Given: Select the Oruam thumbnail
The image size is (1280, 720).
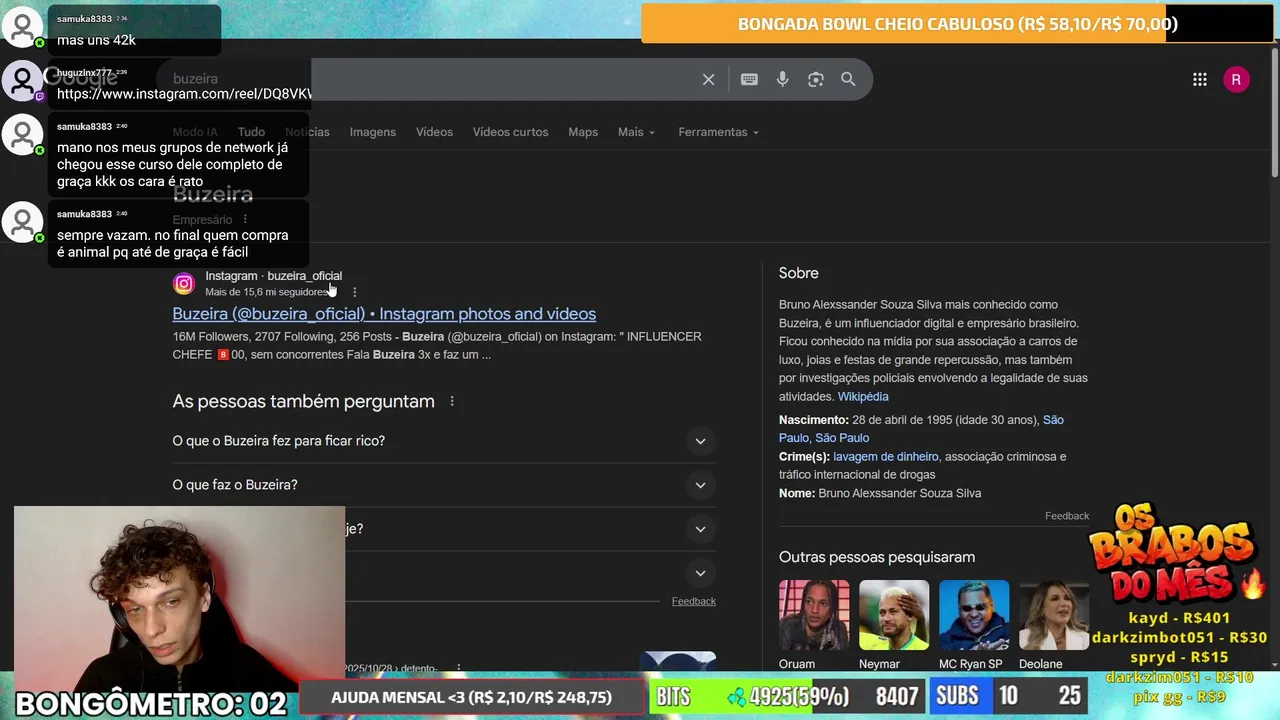Looking at the screenshot, I should tap(814, 615).
